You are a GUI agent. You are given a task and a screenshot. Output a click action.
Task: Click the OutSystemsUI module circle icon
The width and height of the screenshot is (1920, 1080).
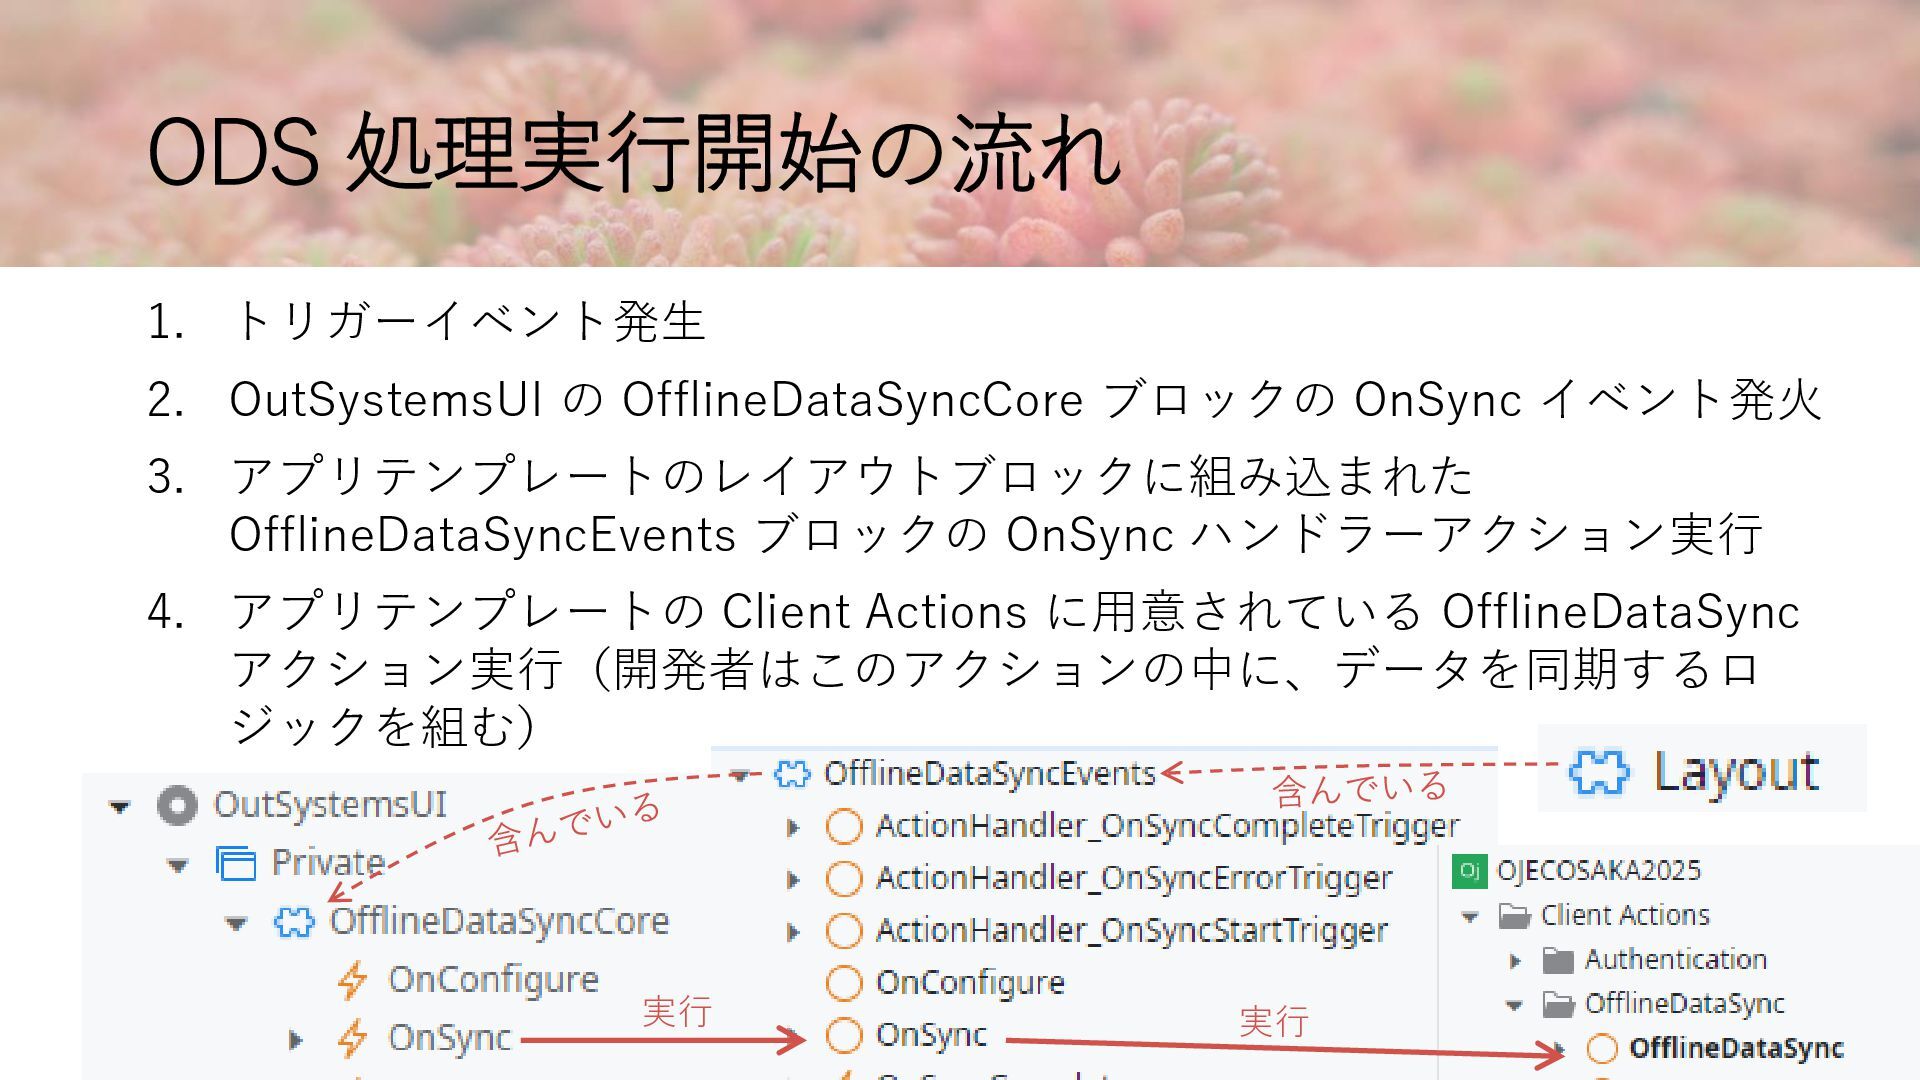click(x=177, y=805)
